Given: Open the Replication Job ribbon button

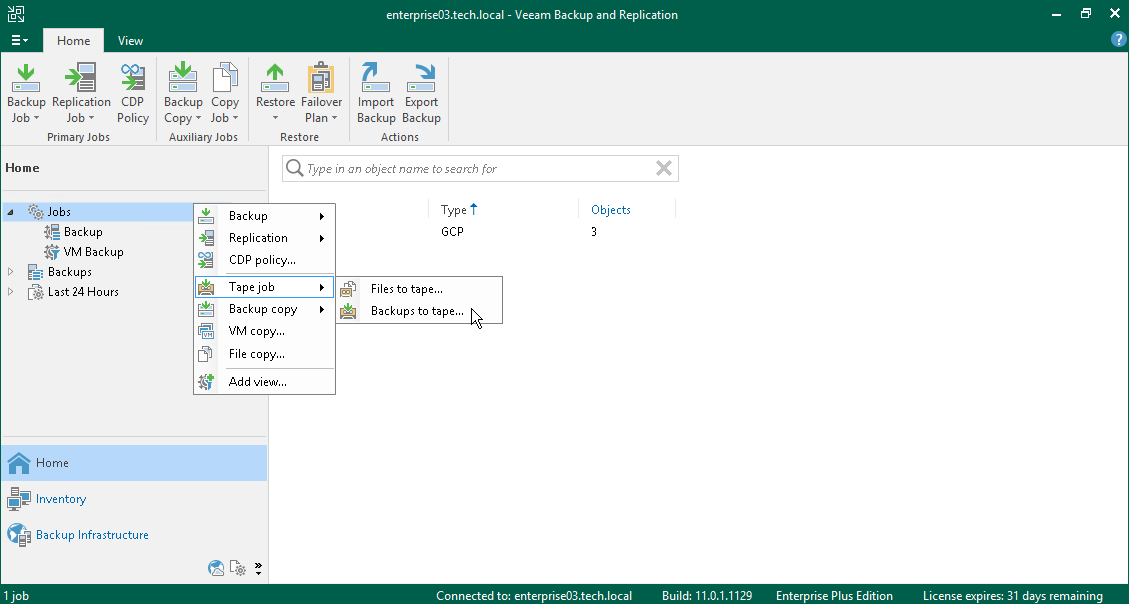Looking at the screenshot, I should coord(81,94).
